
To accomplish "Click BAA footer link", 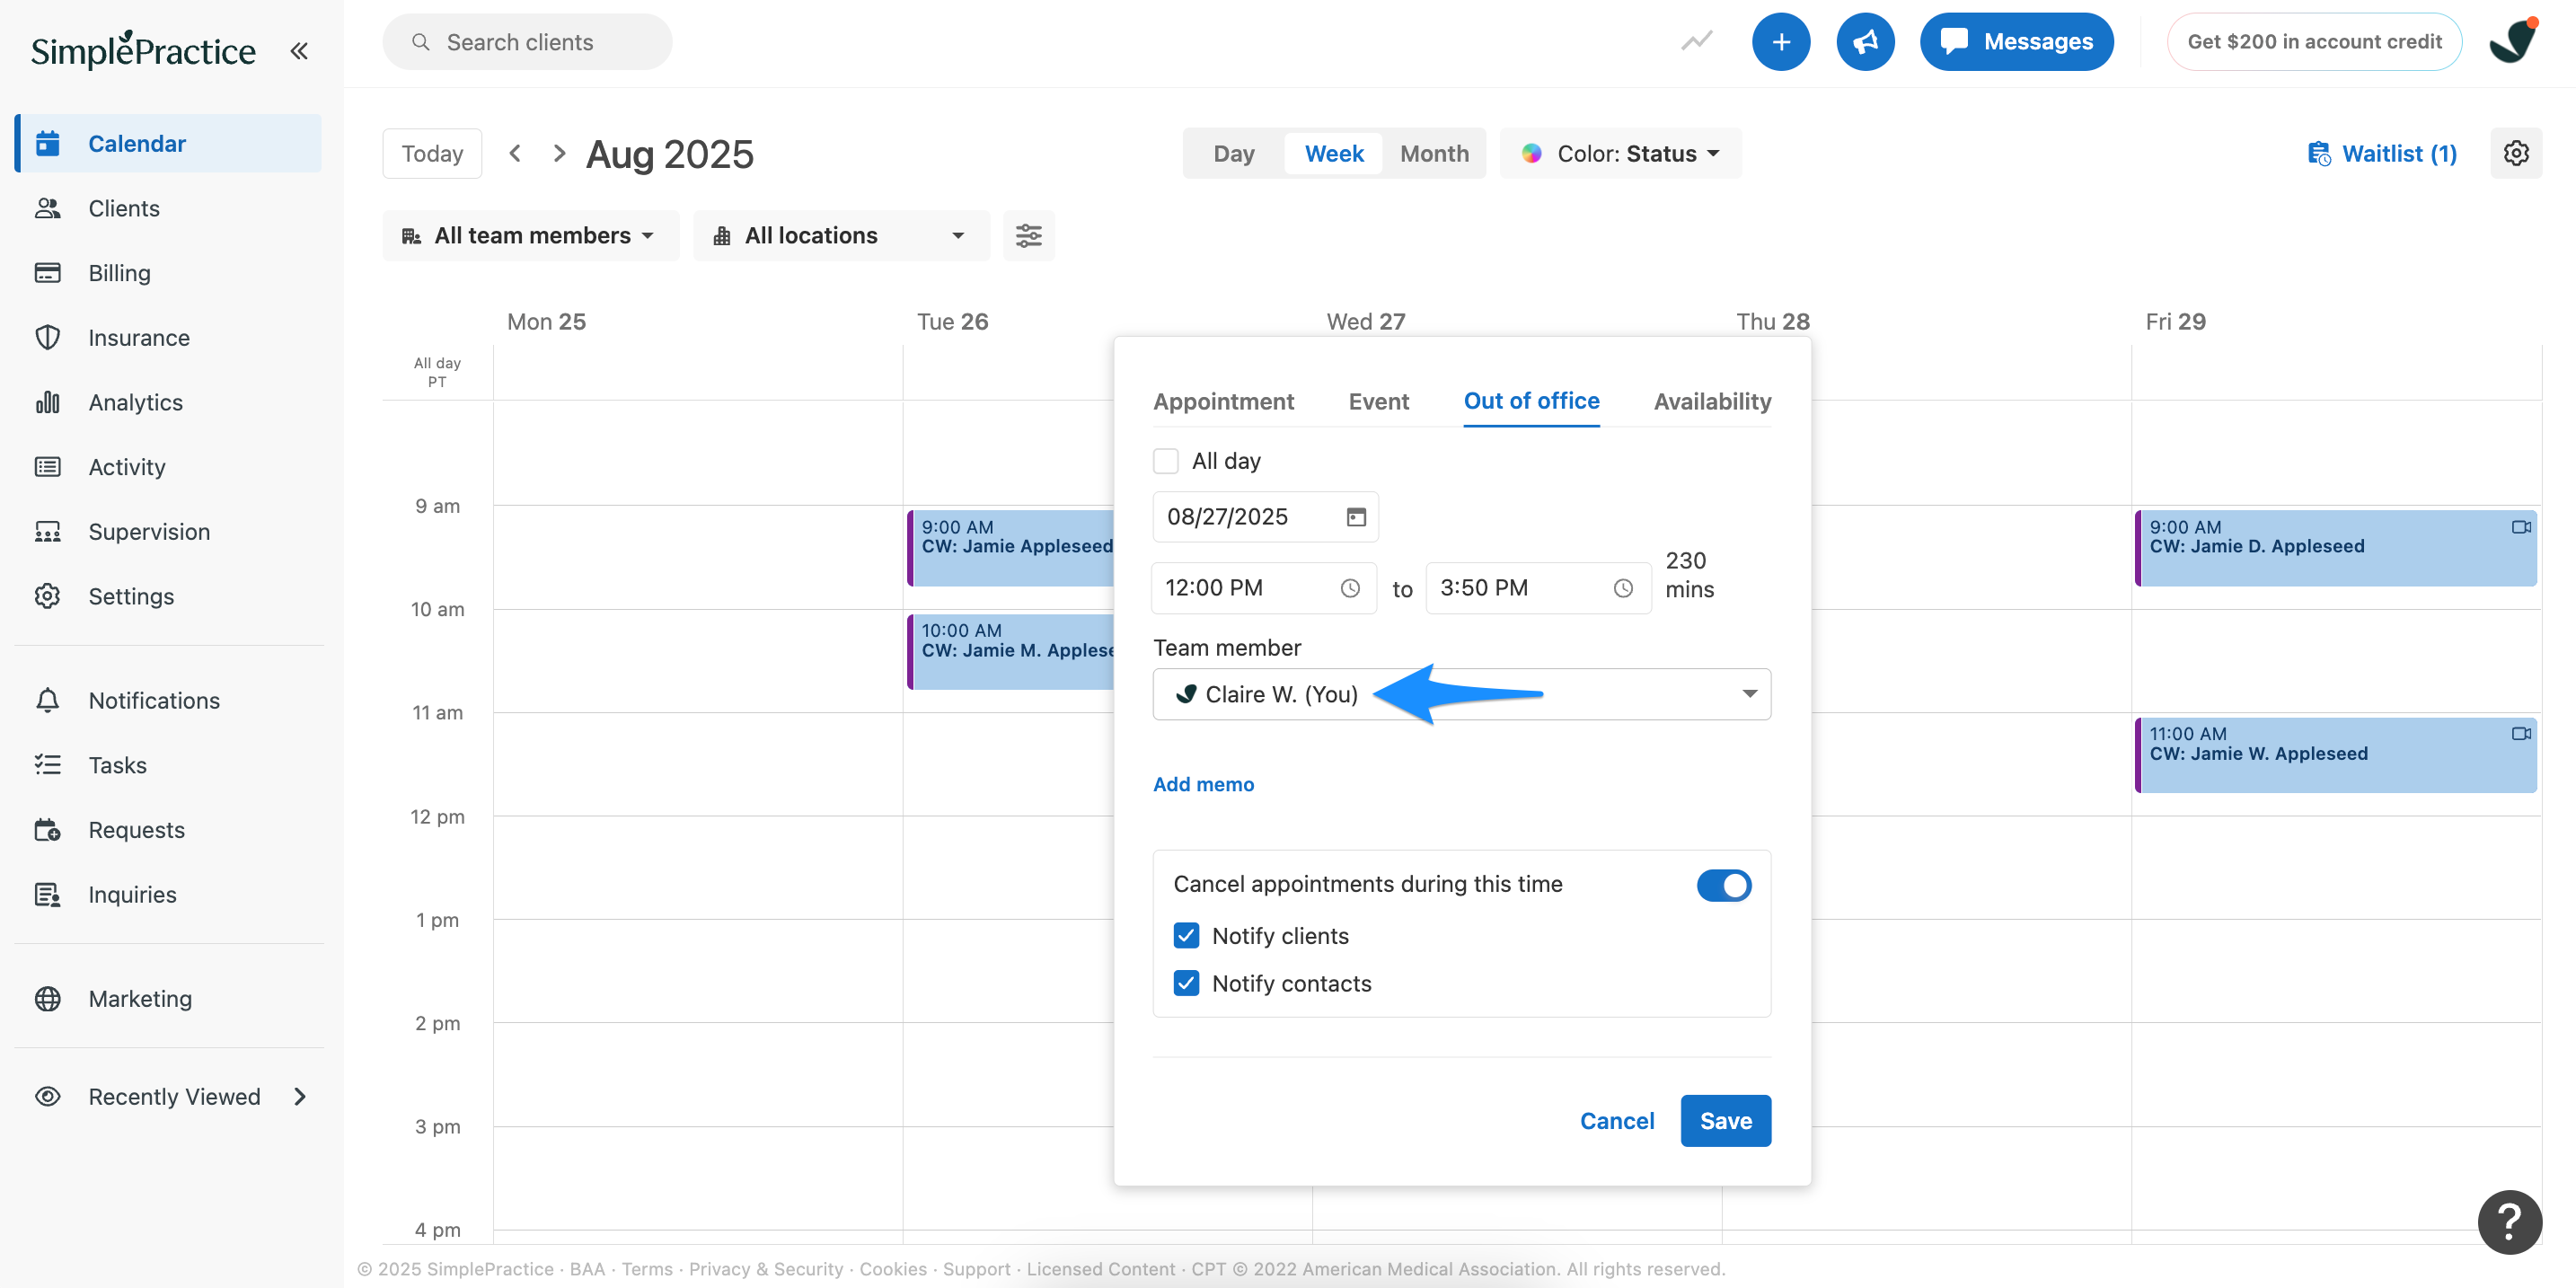I will click(x=587, y=1268).
